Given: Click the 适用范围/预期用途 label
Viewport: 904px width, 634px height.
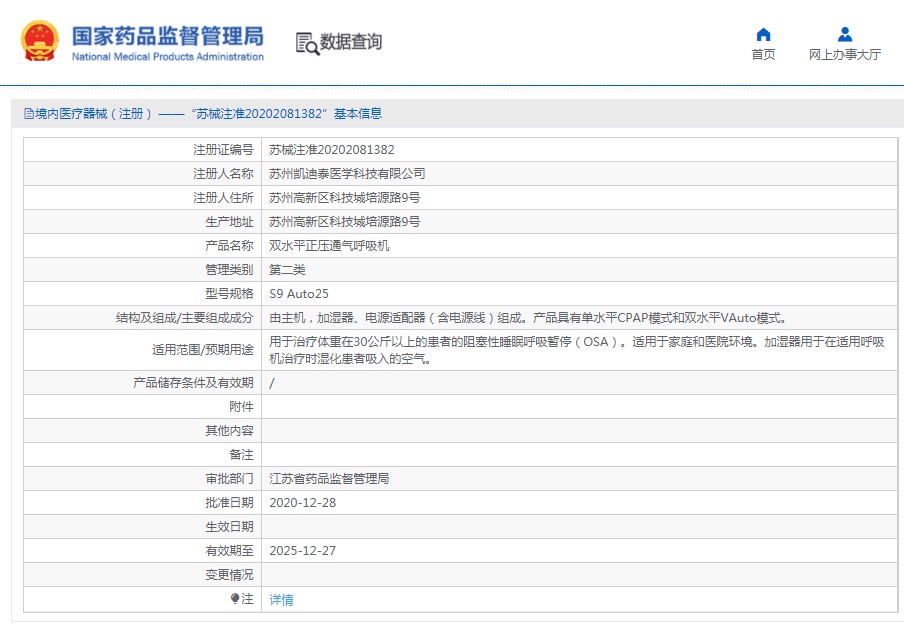Looking at the screenshot, I should coord(203,350).
